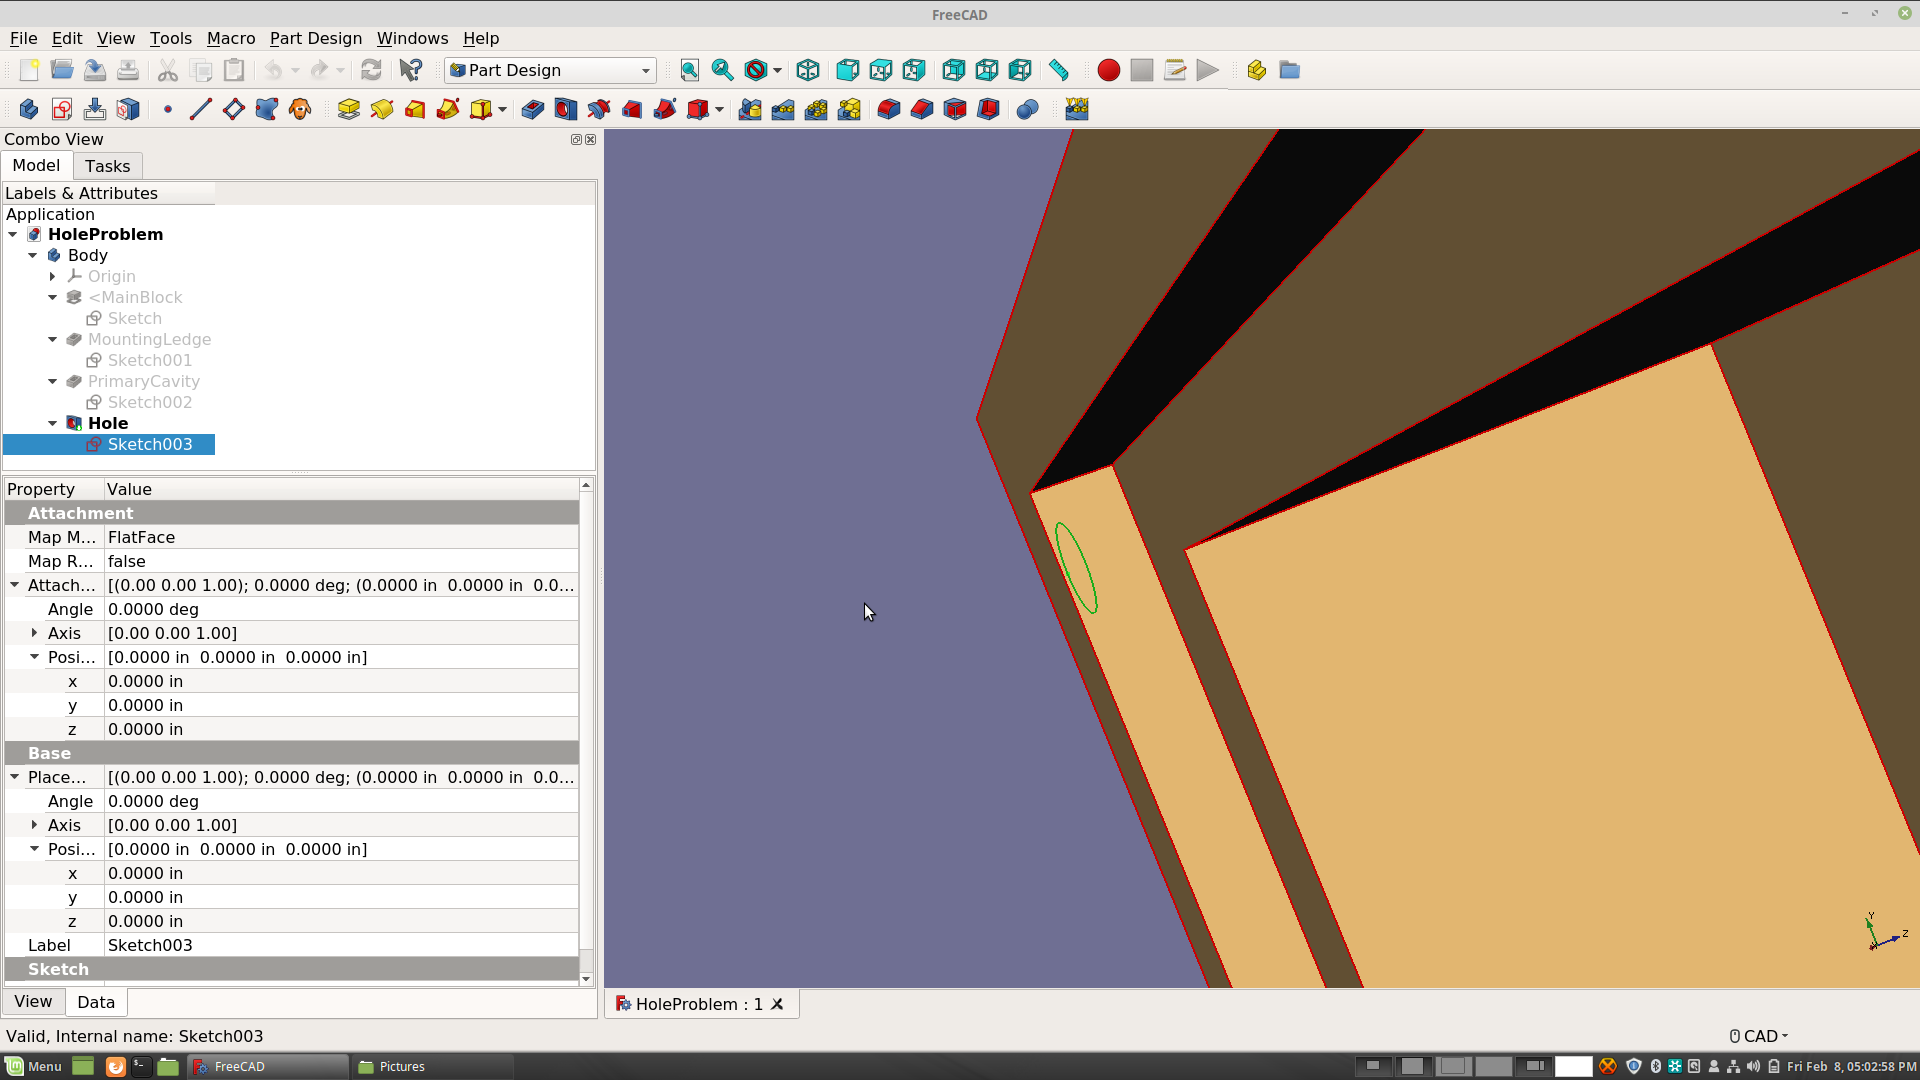Open the Part Design menu
1920x1080 pixels.
pyautogui.click(x=316, y=38)
